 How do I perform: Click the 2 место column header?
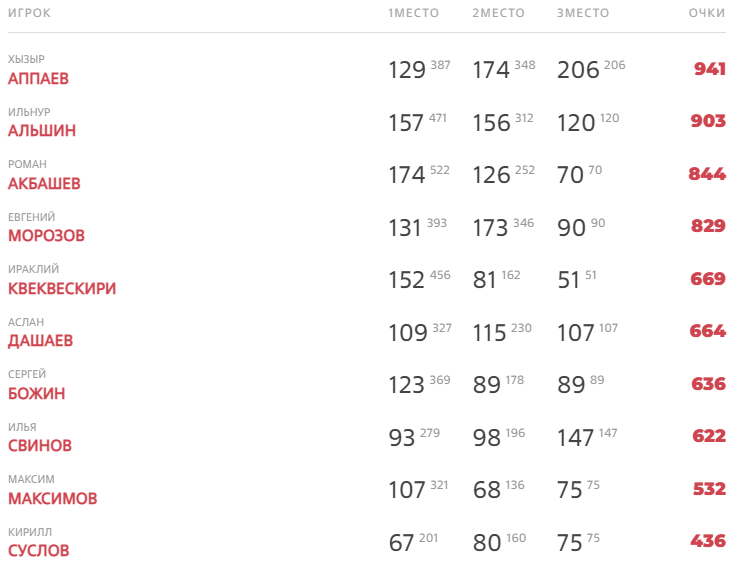(498, 13)
